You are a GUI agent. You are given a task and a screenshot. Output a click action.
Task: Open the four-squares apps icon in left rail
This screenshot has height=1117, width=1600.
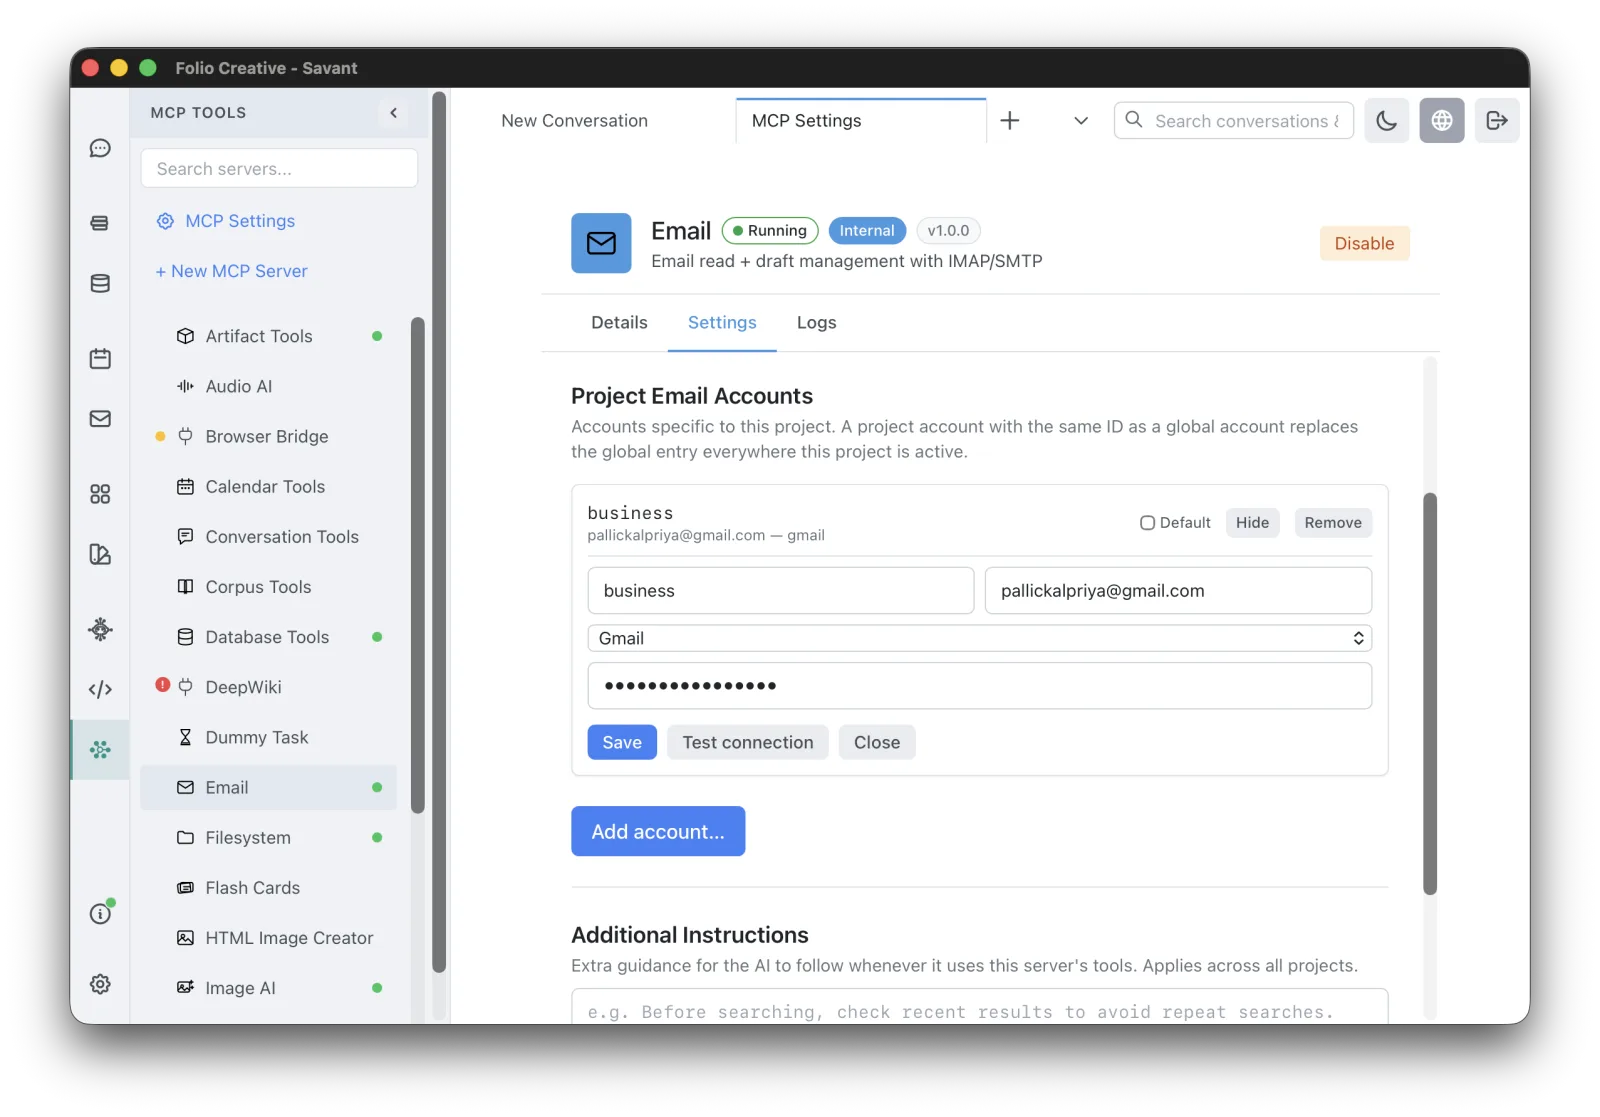[x=100, y=494]
